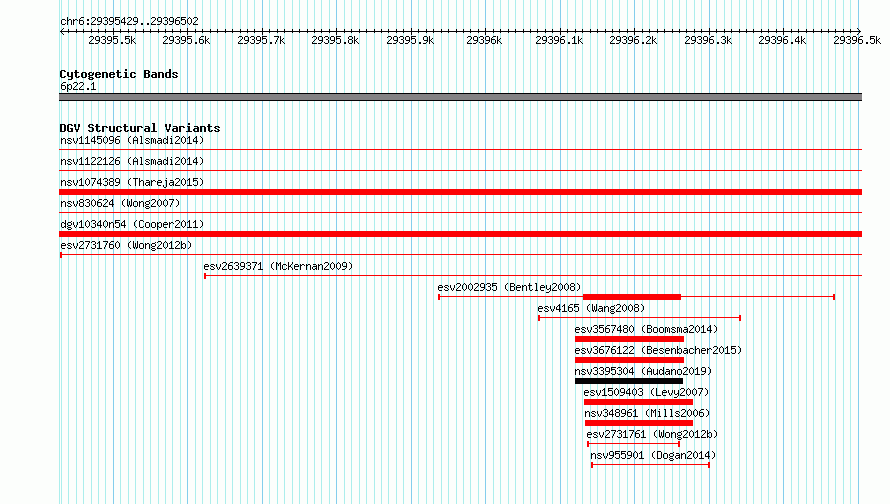
Task: Click ruler position 29395.9k
Action: (x=410, y=40)
